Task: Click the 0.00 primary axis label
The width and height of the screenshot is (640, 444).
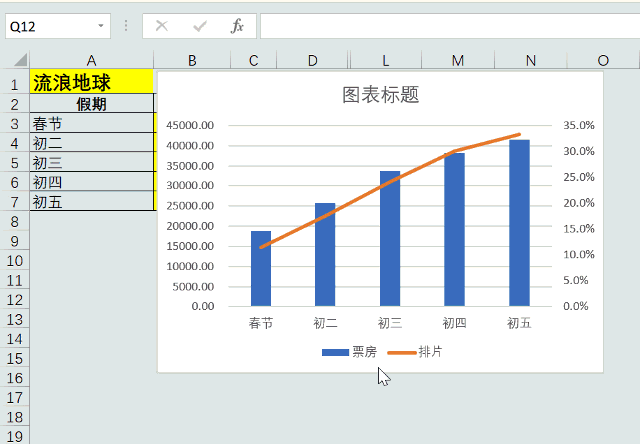Action: click(x=203, y=306)
